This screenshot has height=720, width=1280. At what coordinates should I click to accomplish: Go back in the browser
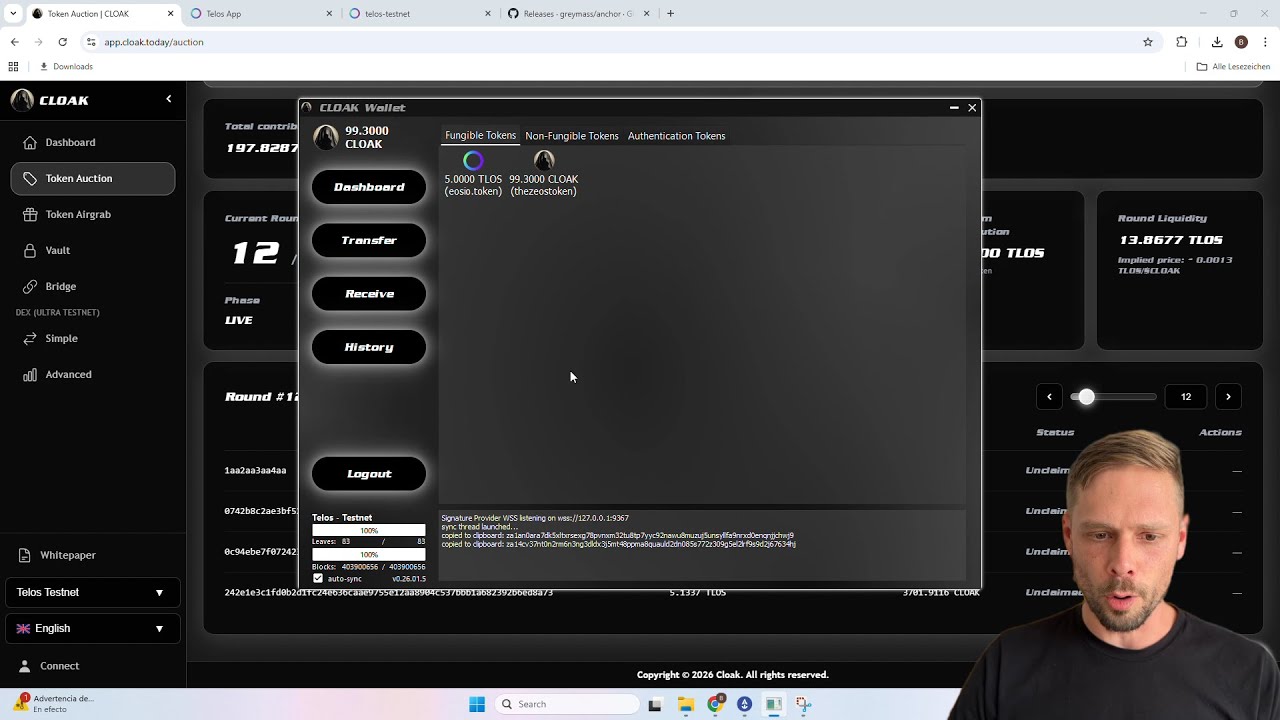(x=14, y=42)
